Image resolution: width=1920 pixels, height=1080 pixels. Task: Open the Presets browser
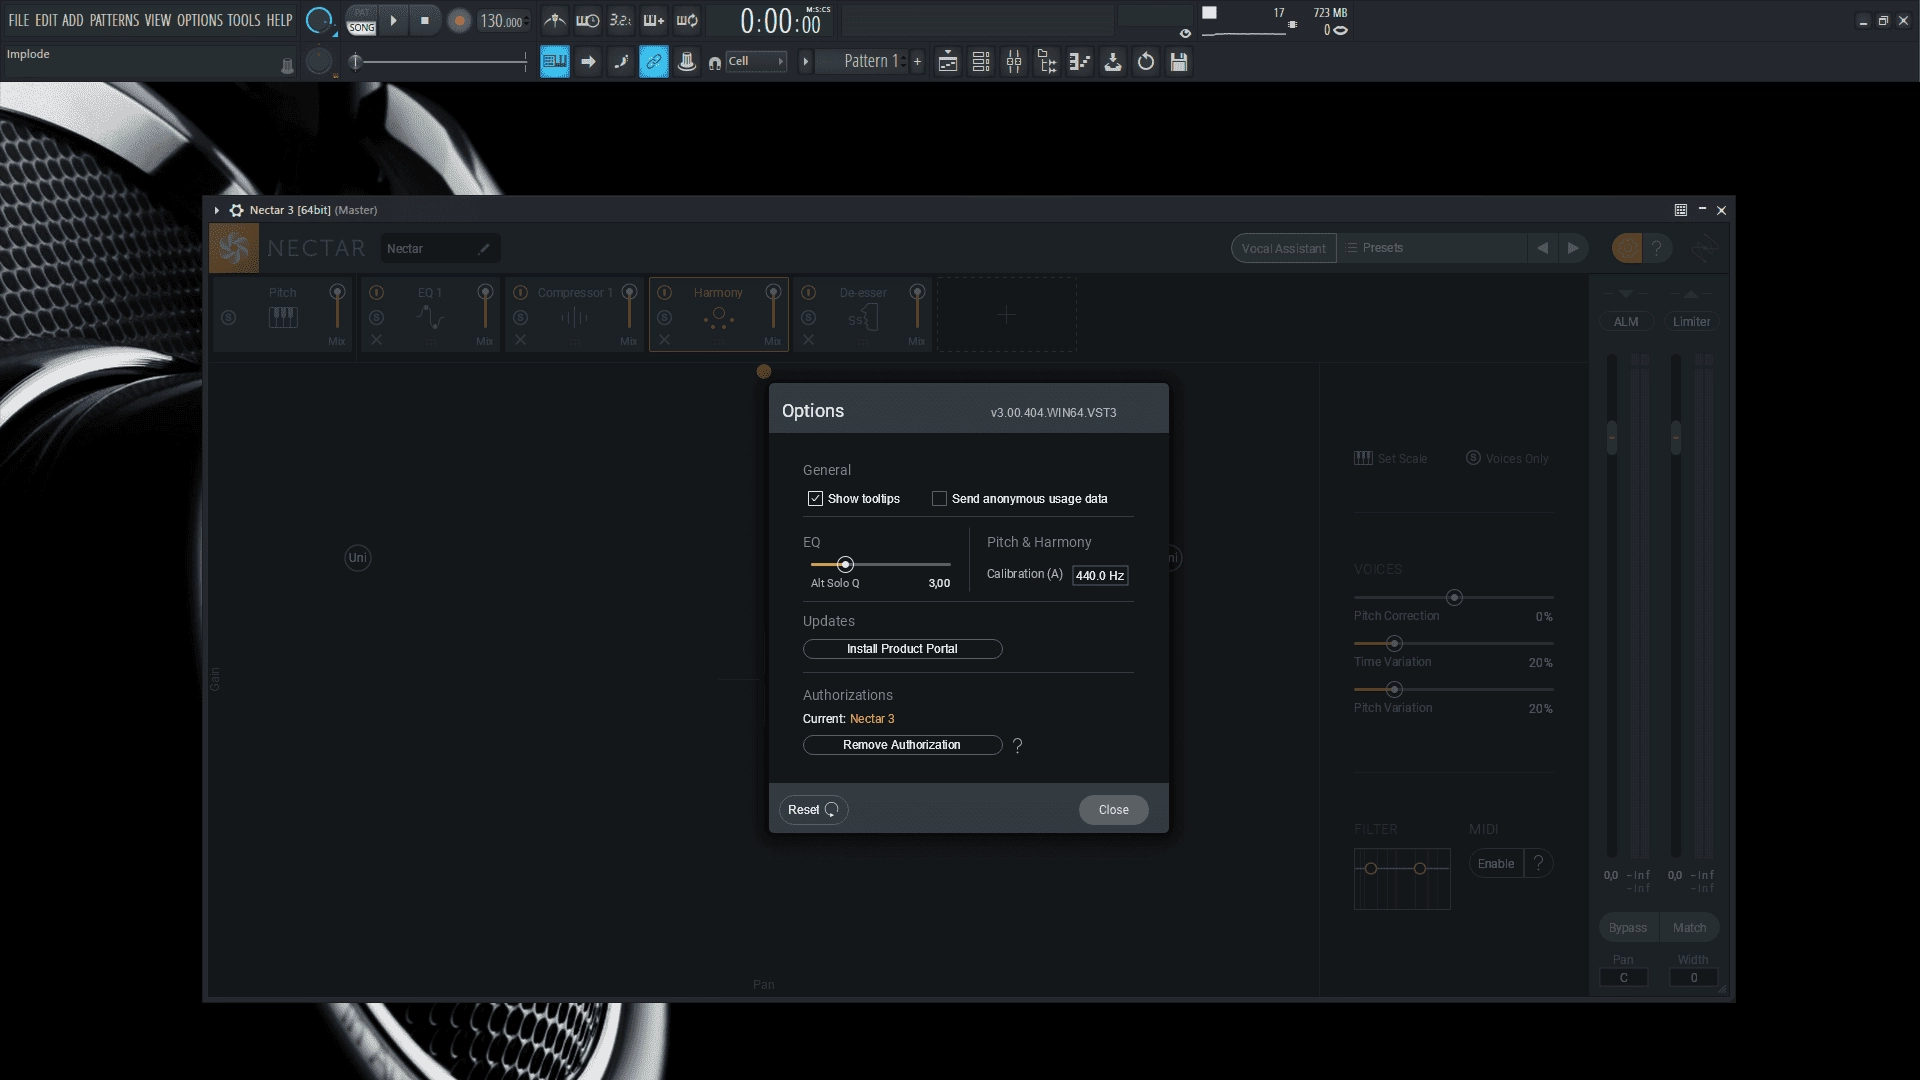(x=1431, y=248)
